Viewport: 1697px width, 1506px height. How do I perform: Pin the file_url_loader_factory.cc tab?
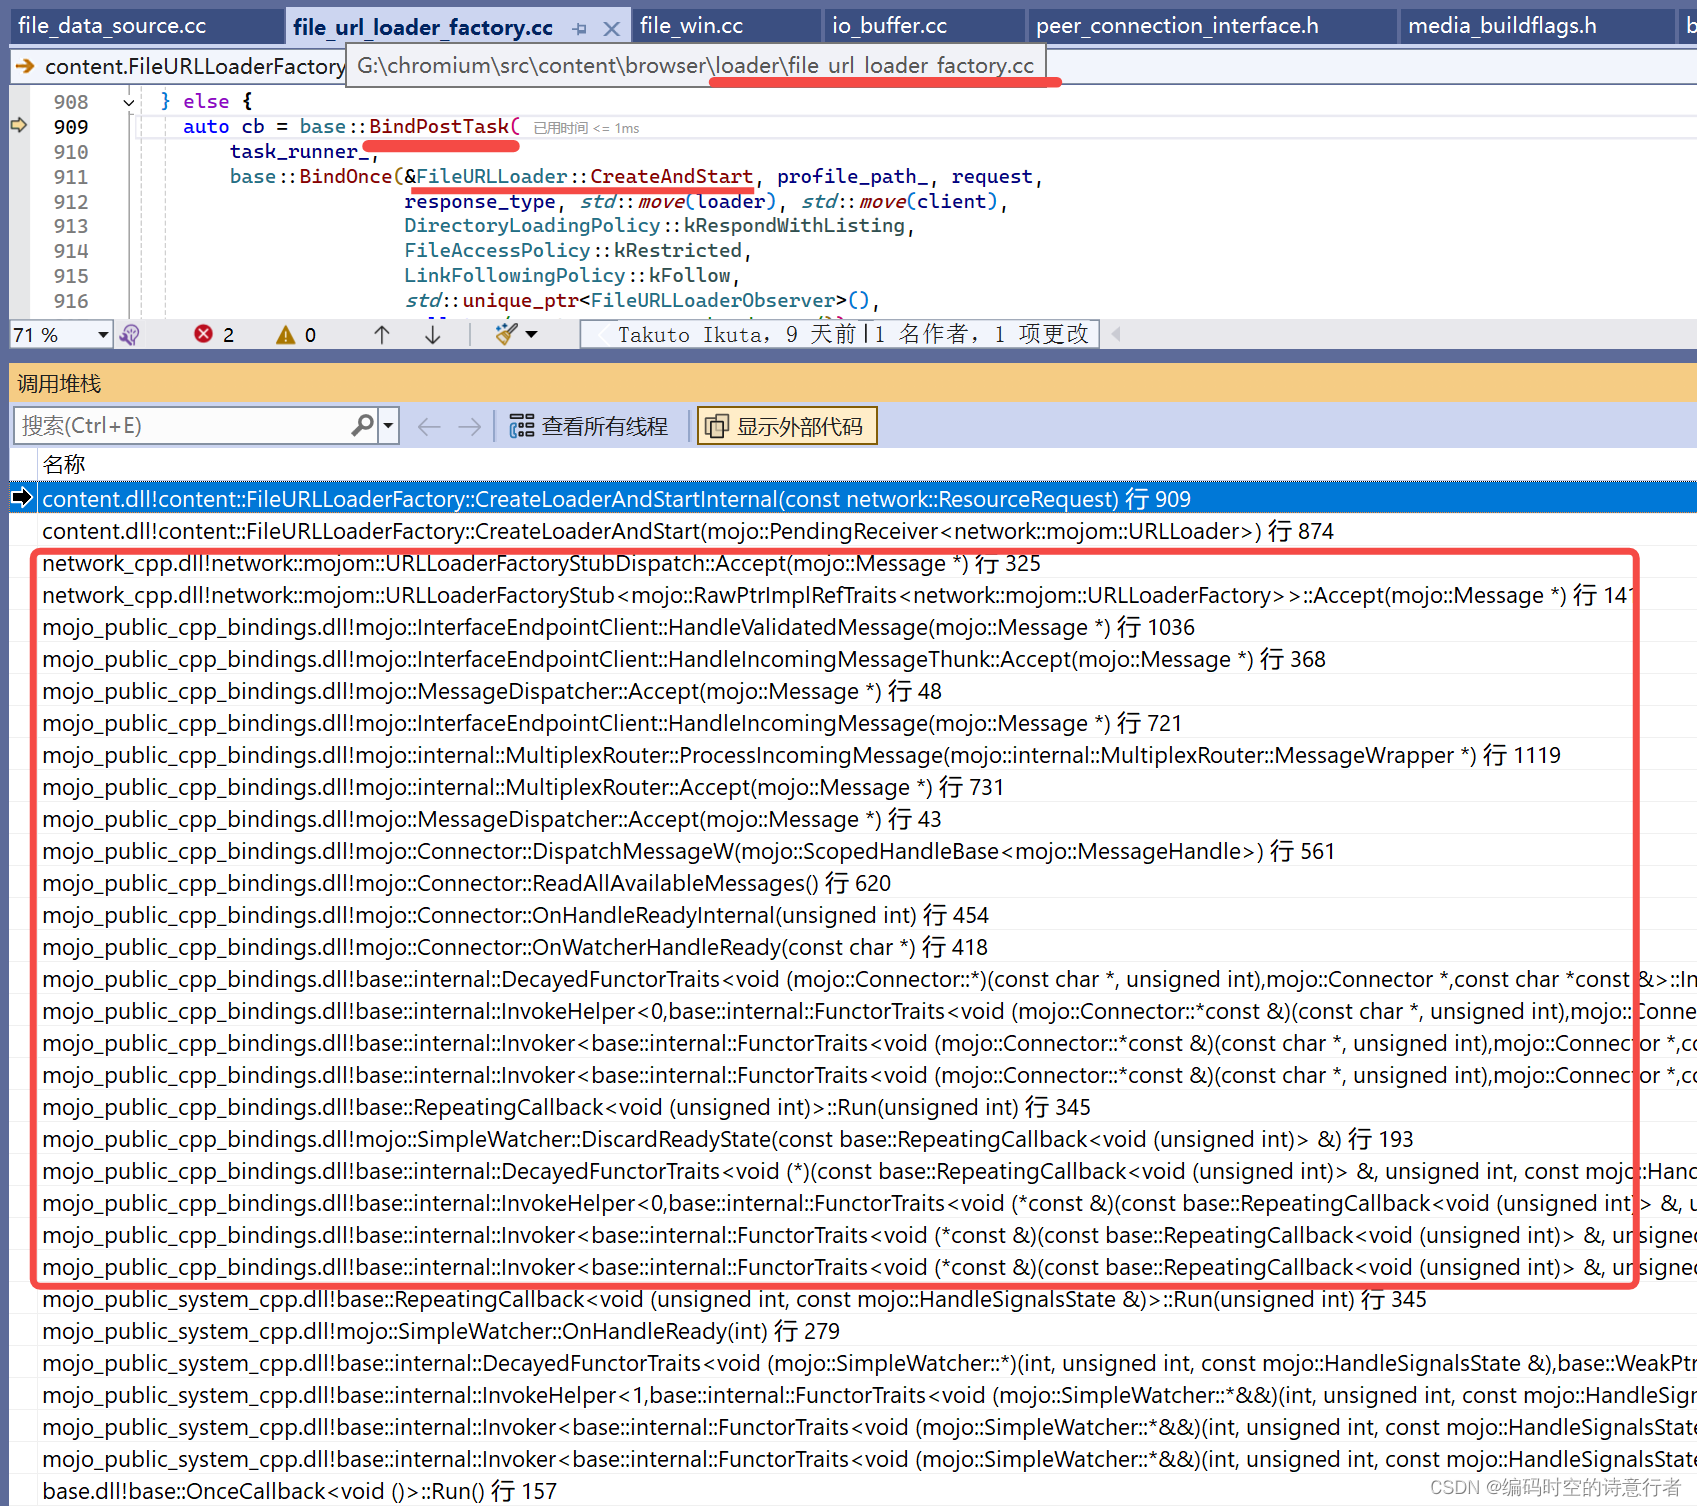(x=580, y=29)
